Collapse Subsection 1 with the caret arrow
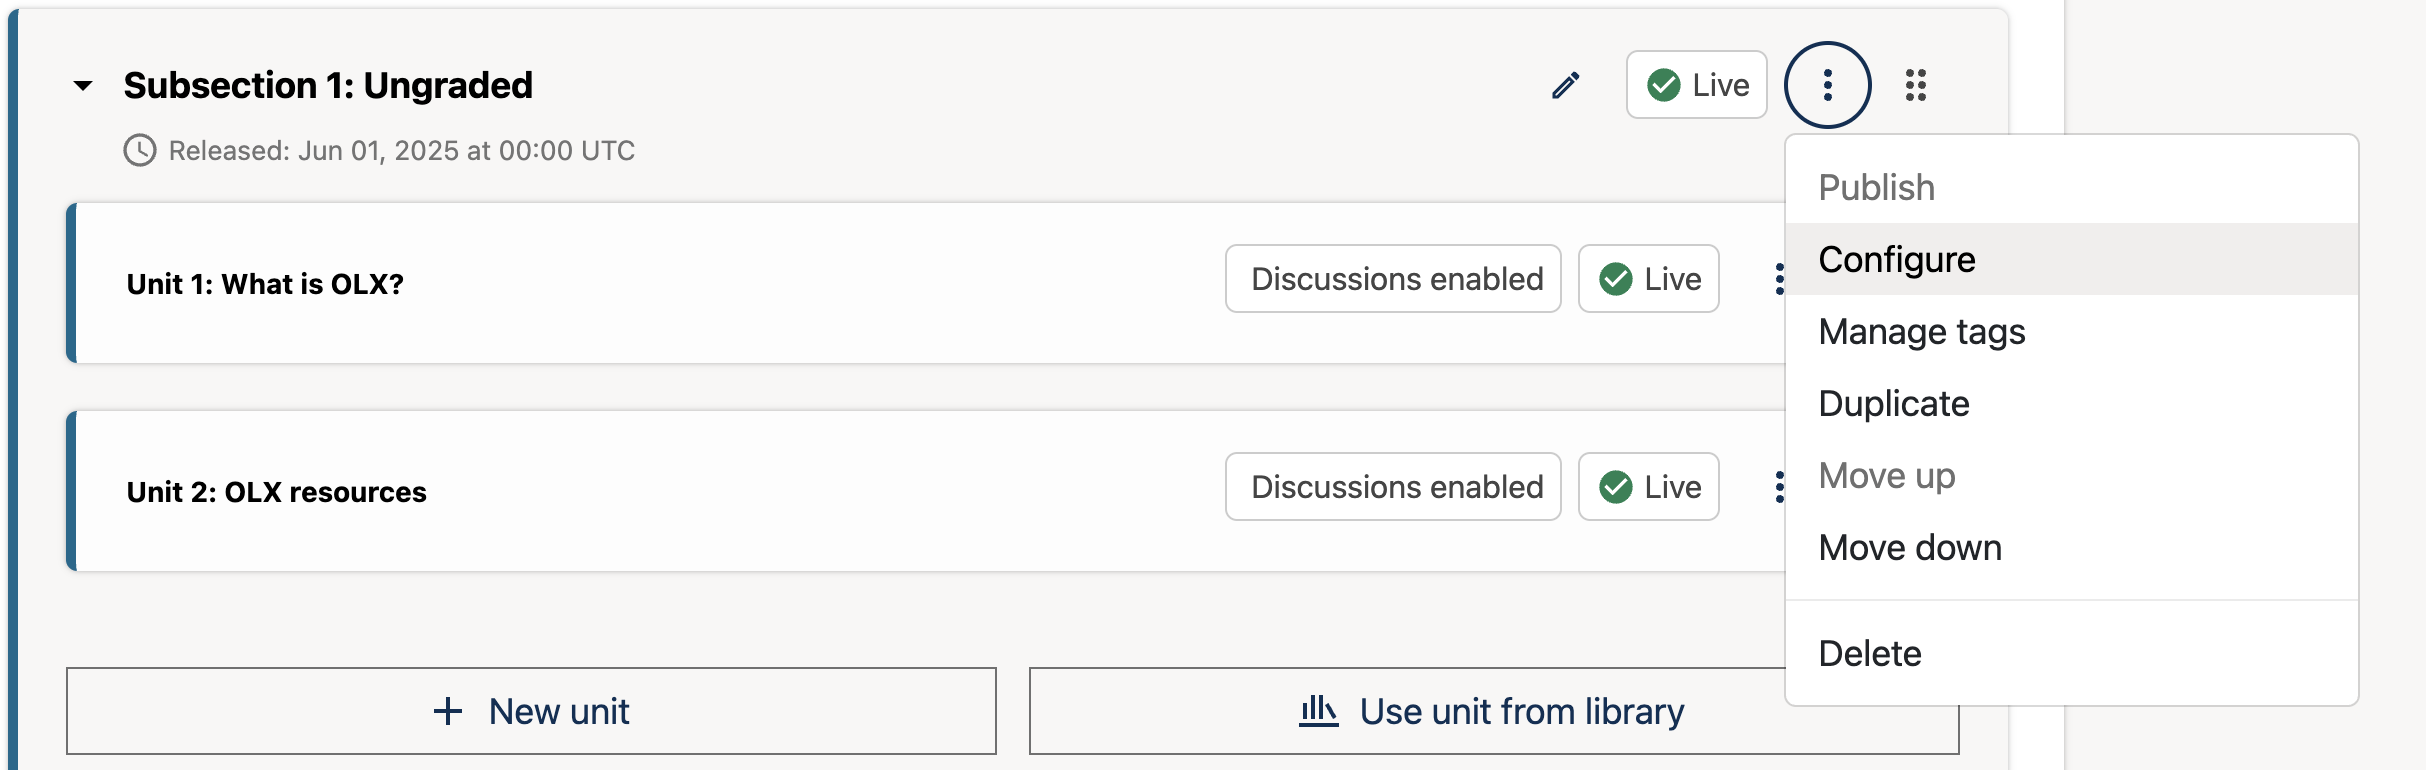This screenshot has width=2426, height=770. pyautogui.click(x=84, y=86)
